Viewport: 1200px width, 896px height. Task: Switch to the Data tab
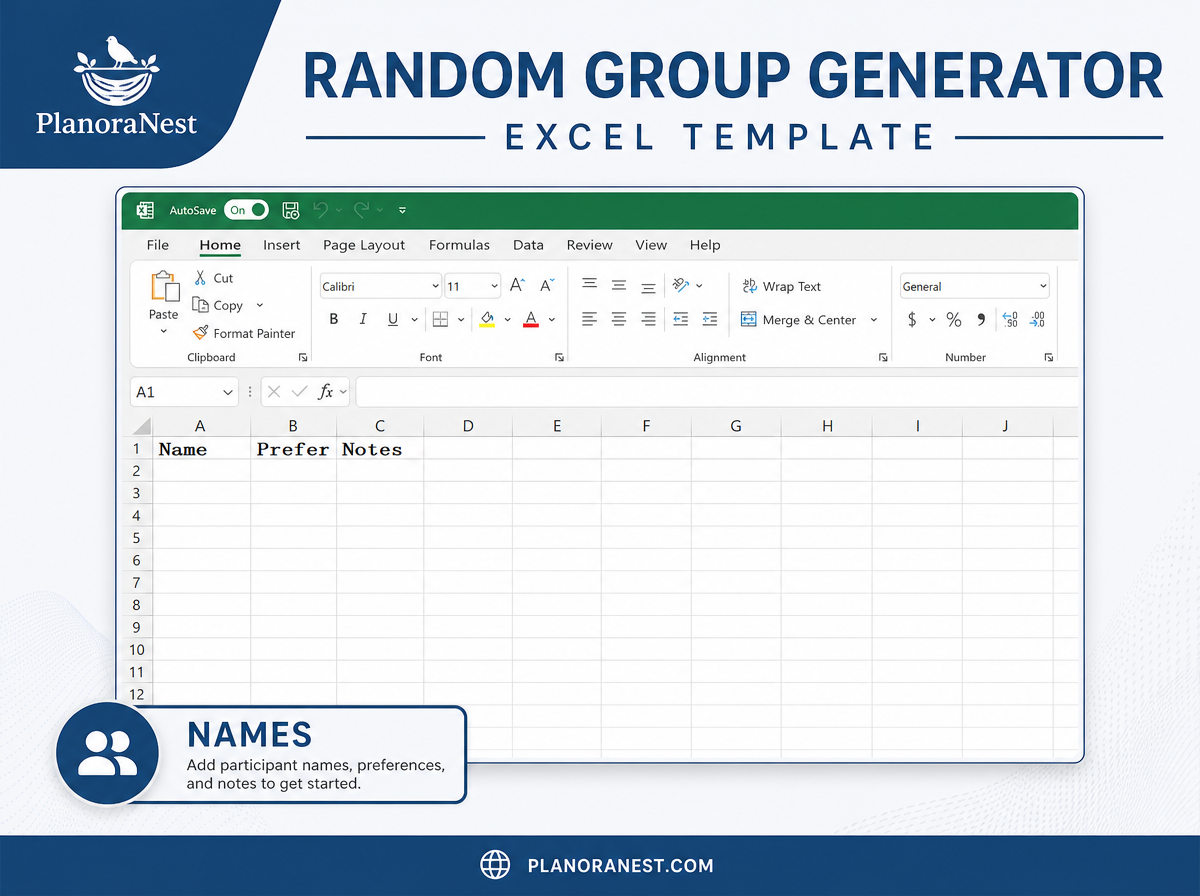528,245
